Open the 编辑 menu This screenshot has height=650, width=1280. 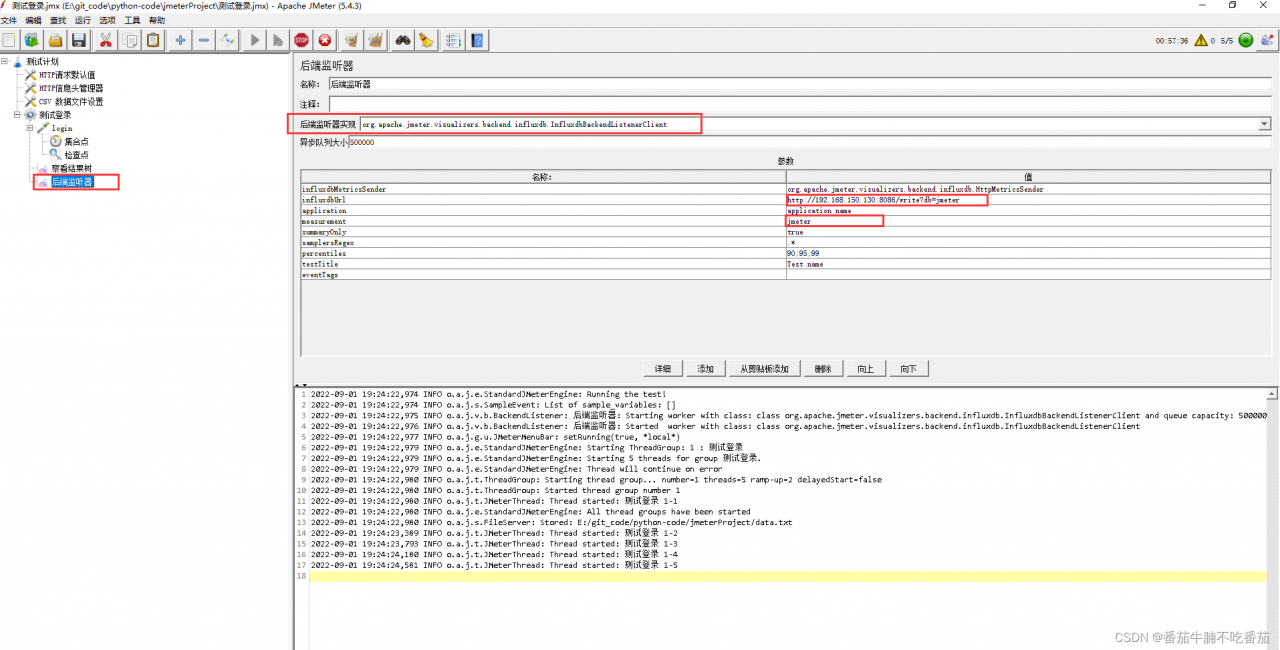pos(34,21)
